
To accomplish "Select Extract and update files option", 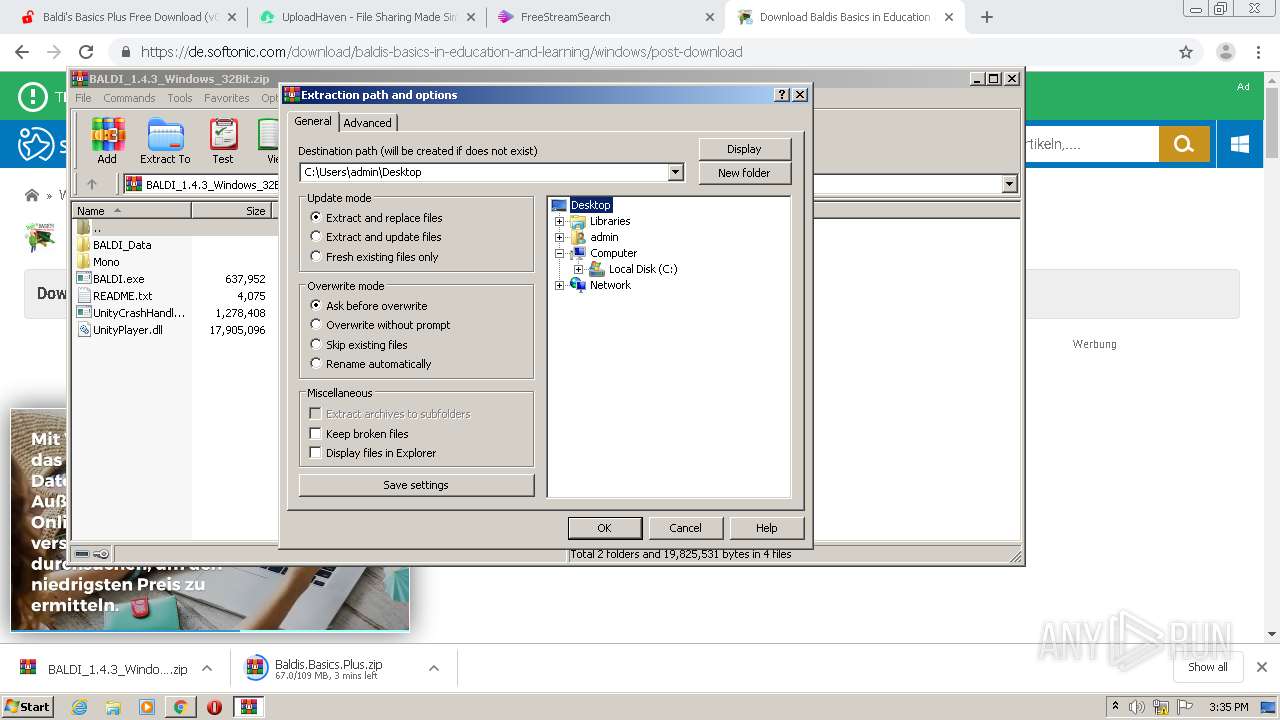I will tap(316, 237).
